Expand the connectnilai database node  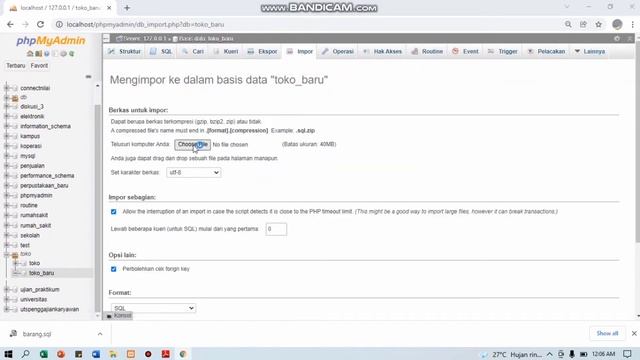(x=6, y=88)
